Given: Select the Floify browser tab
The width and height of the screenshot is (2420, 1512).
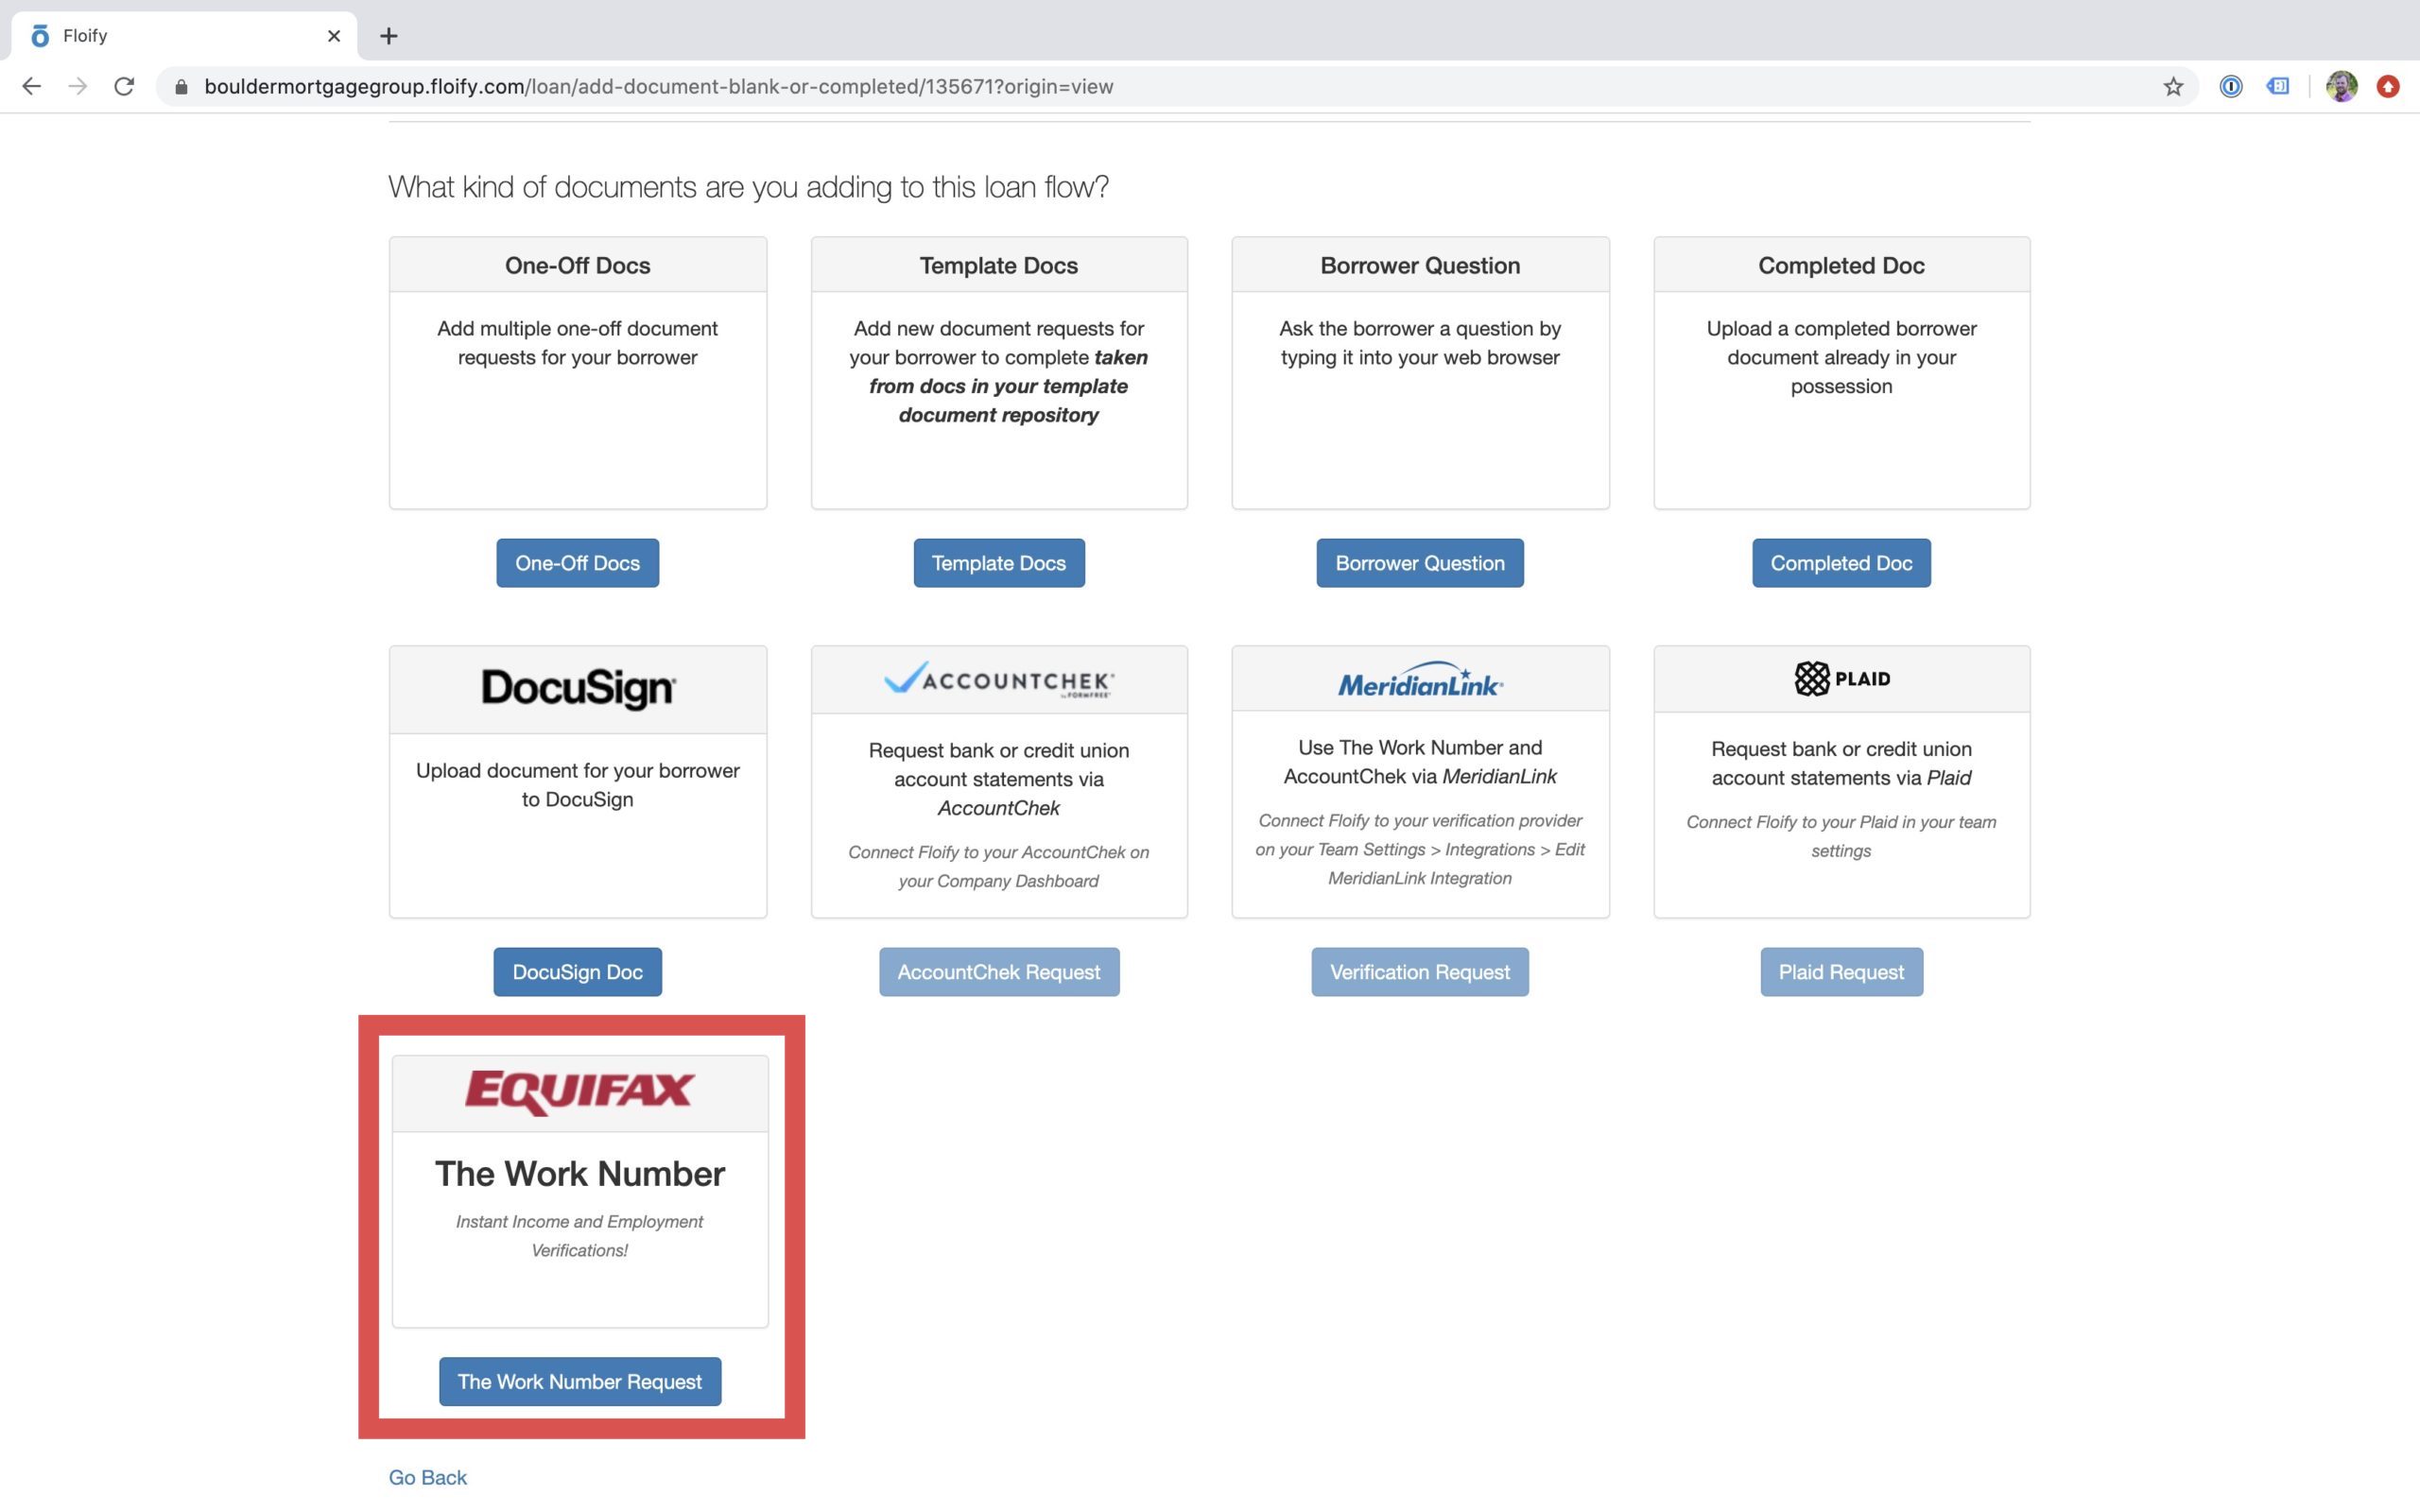Looking at the screenshot, I should click(x=184, y=36).
